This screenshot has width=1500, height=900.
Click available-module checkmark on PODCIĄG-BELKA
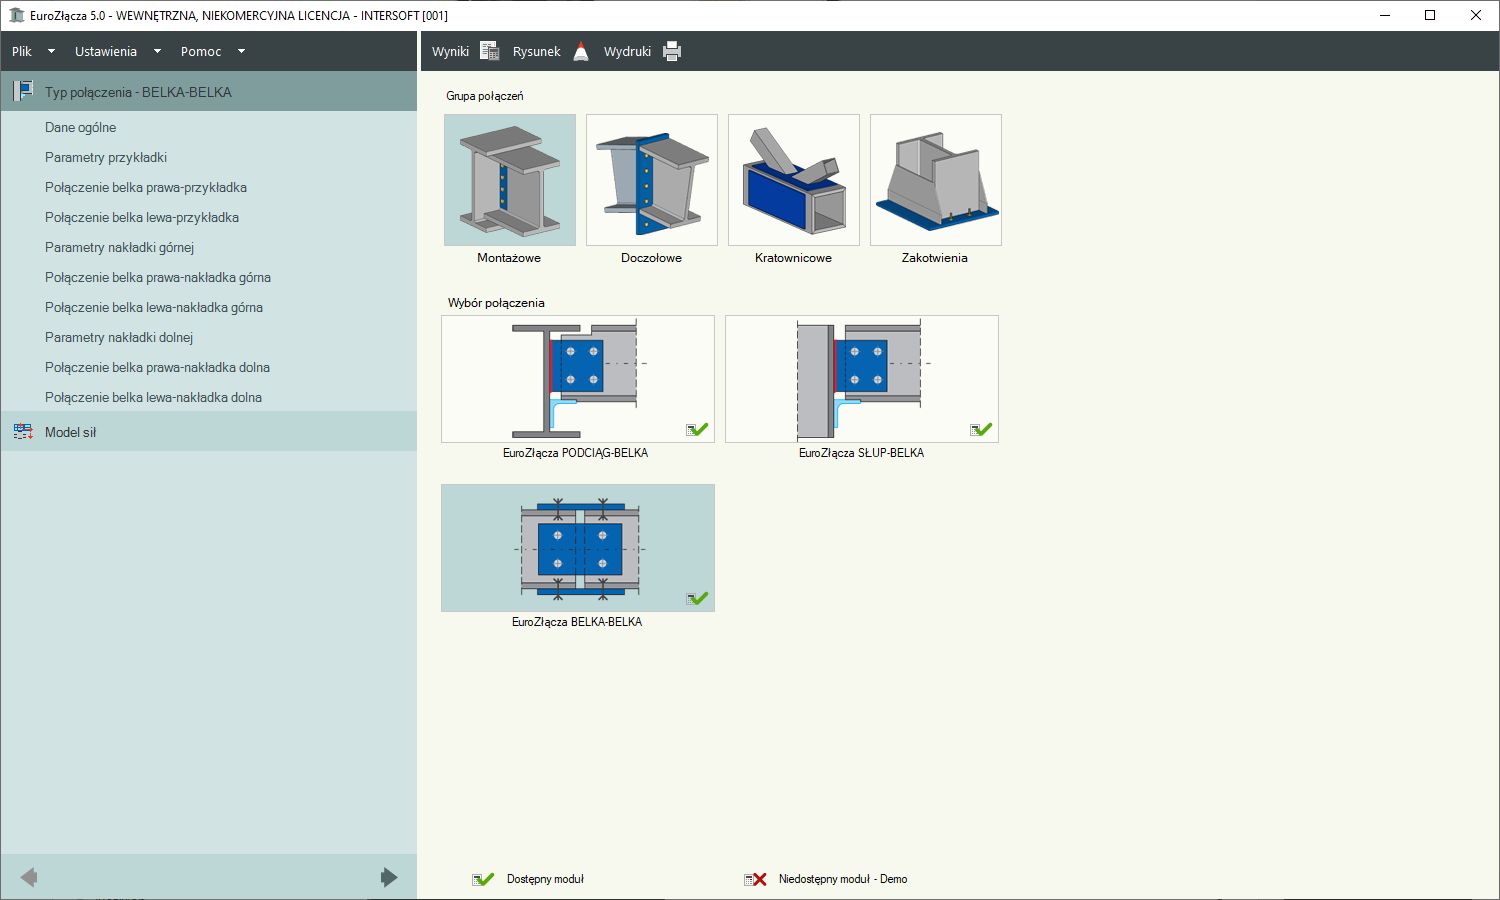coord(697,430)
